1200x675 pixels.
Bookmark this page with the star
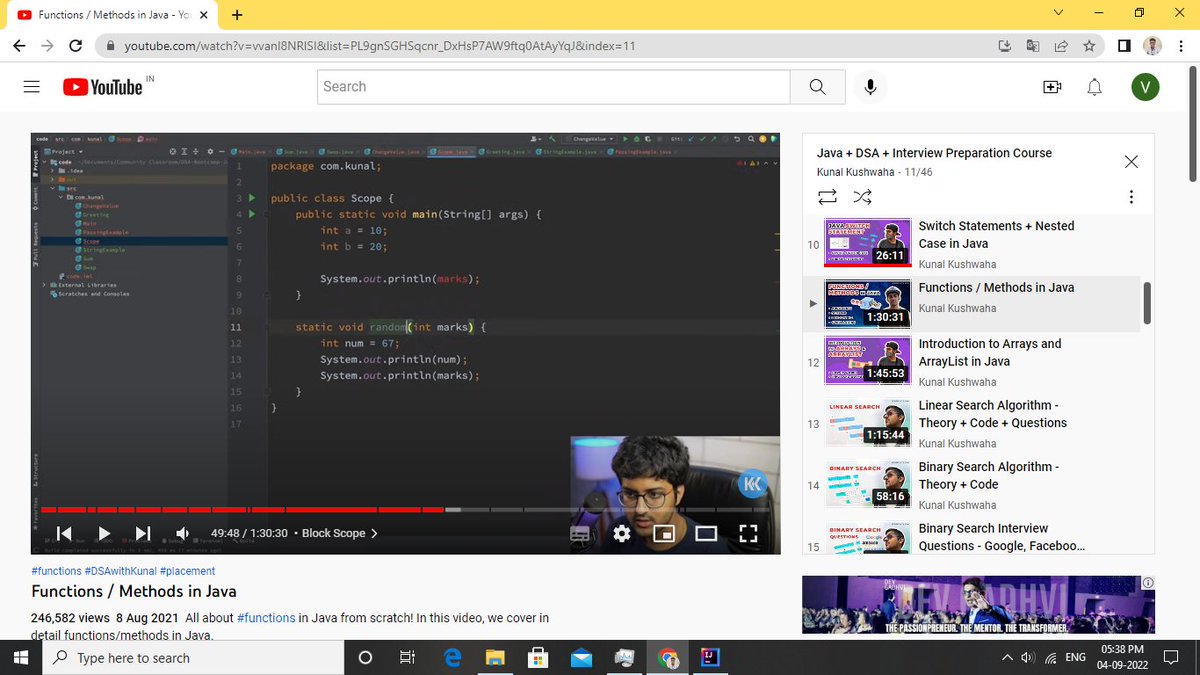pos(1089,46)
